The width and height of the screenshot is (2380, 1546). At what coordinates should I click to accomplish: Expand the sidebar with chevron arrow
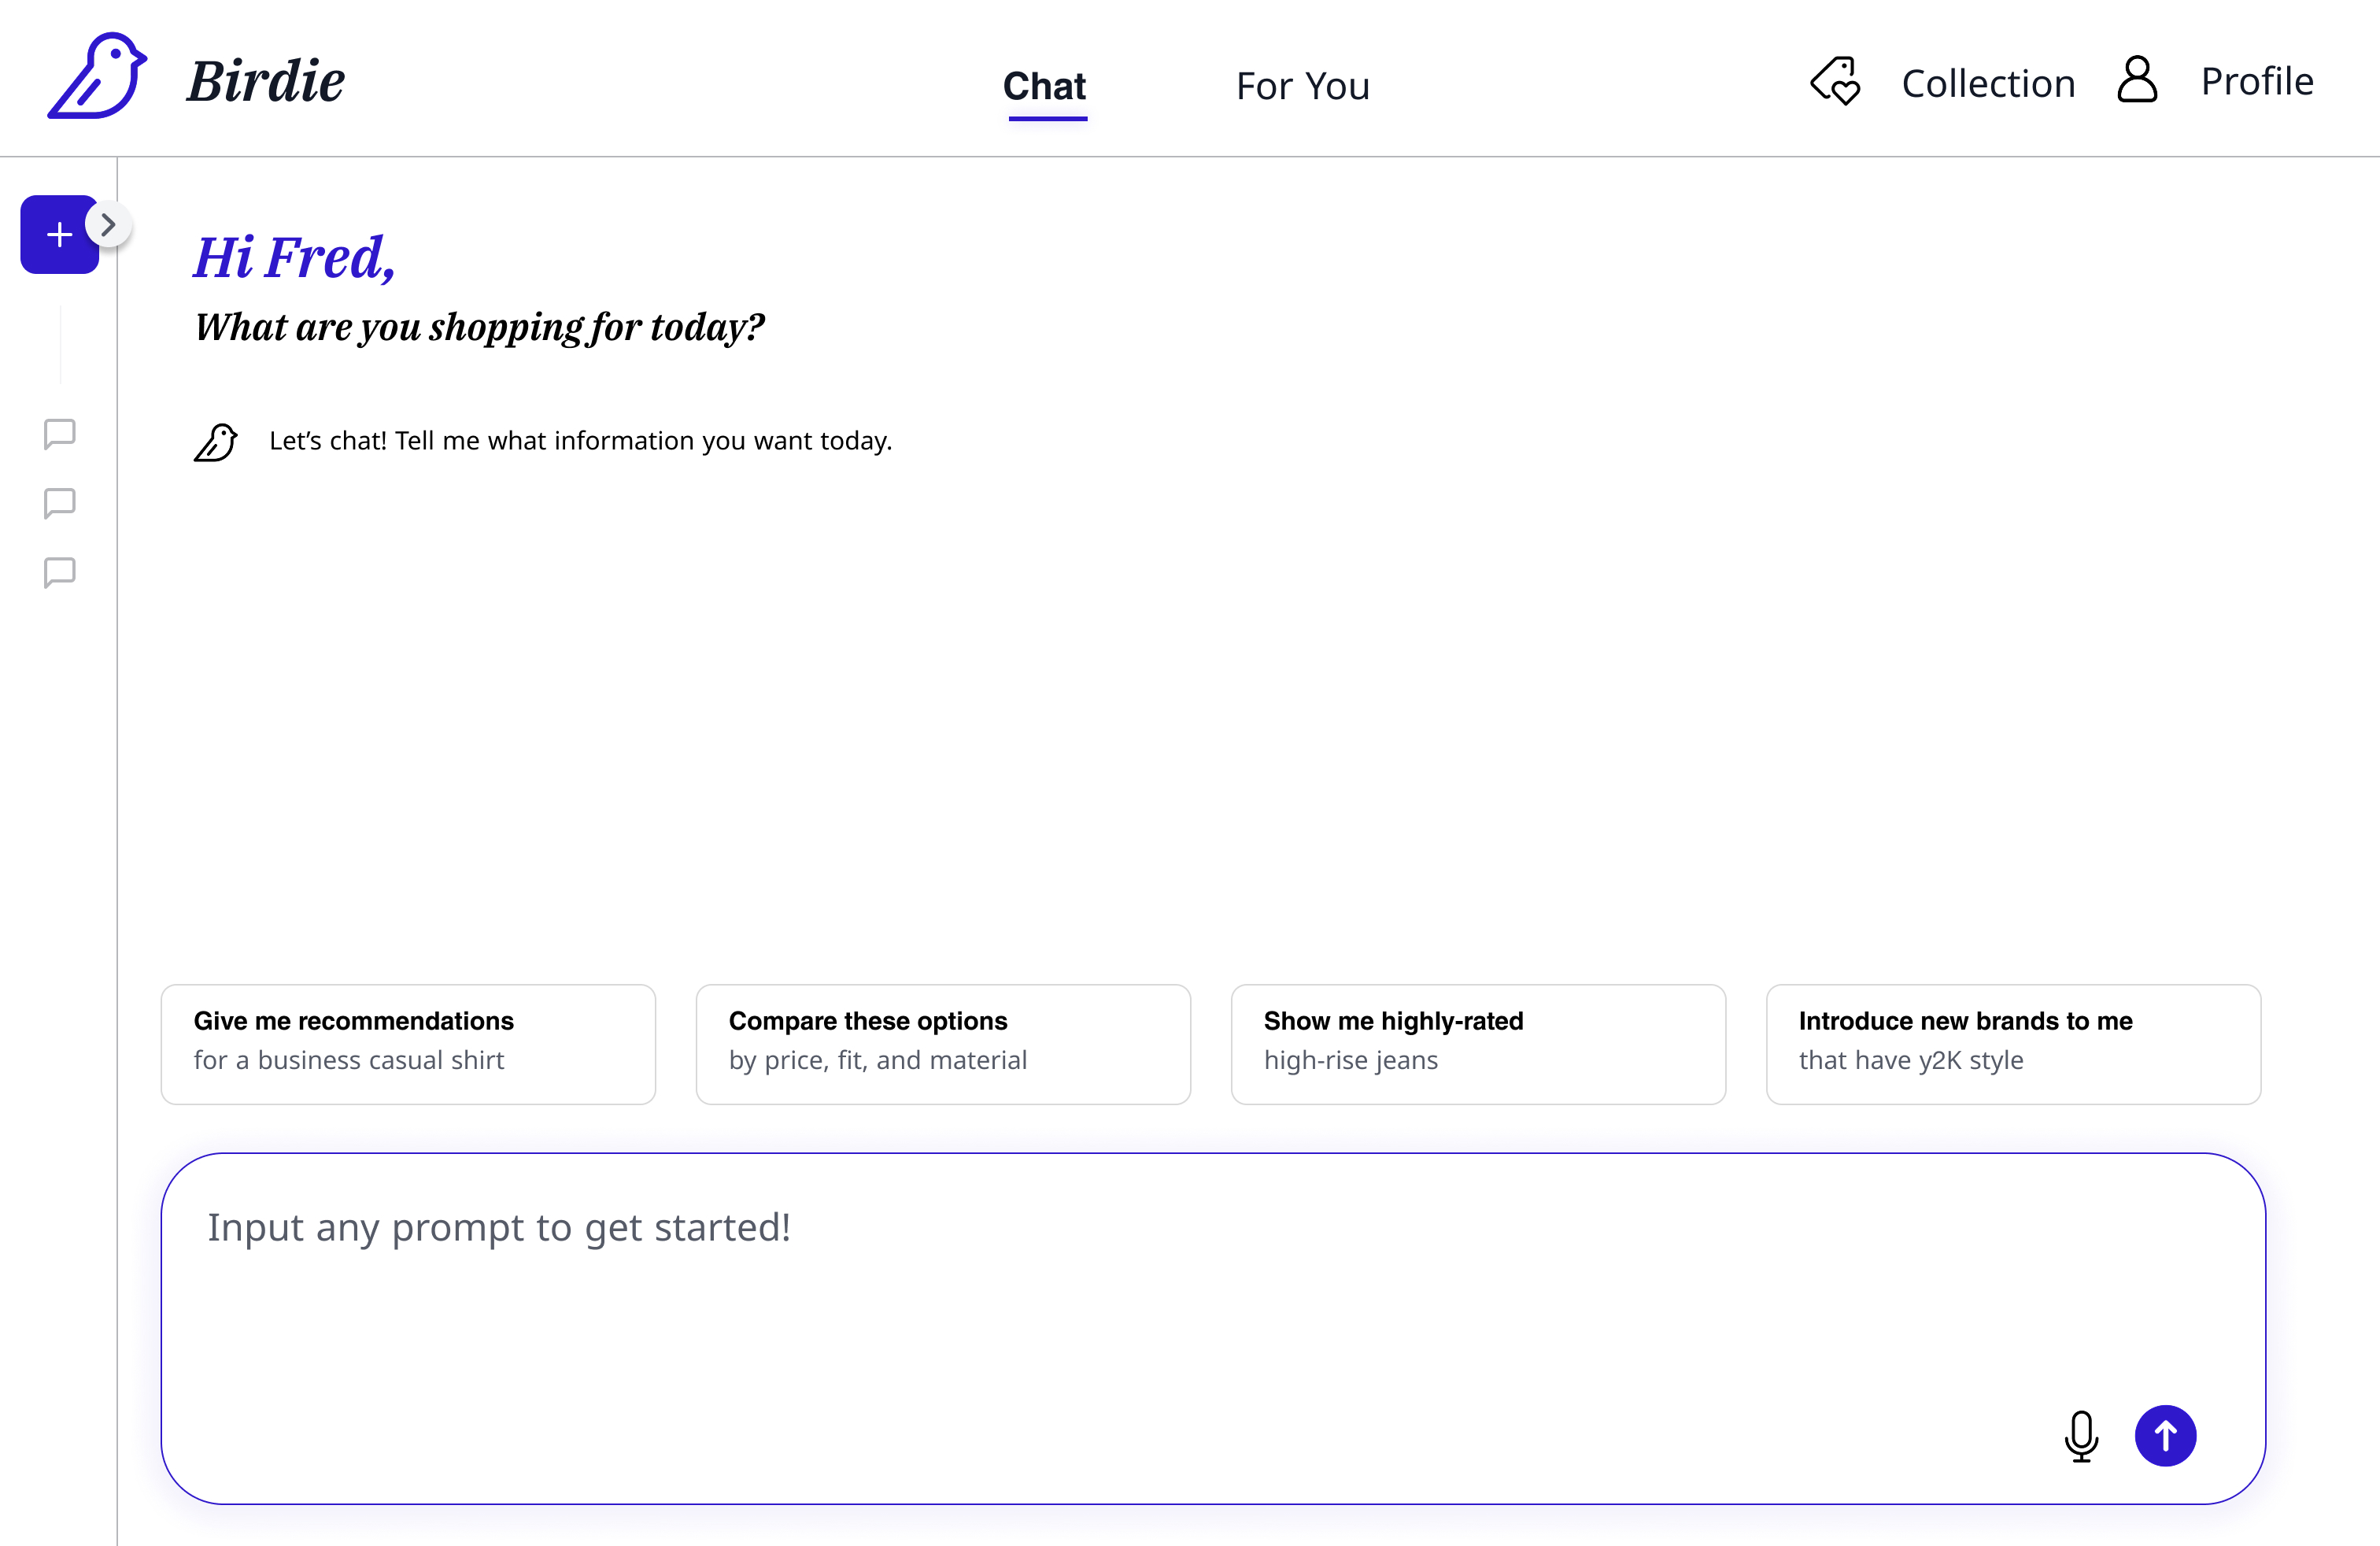point(109,225)
